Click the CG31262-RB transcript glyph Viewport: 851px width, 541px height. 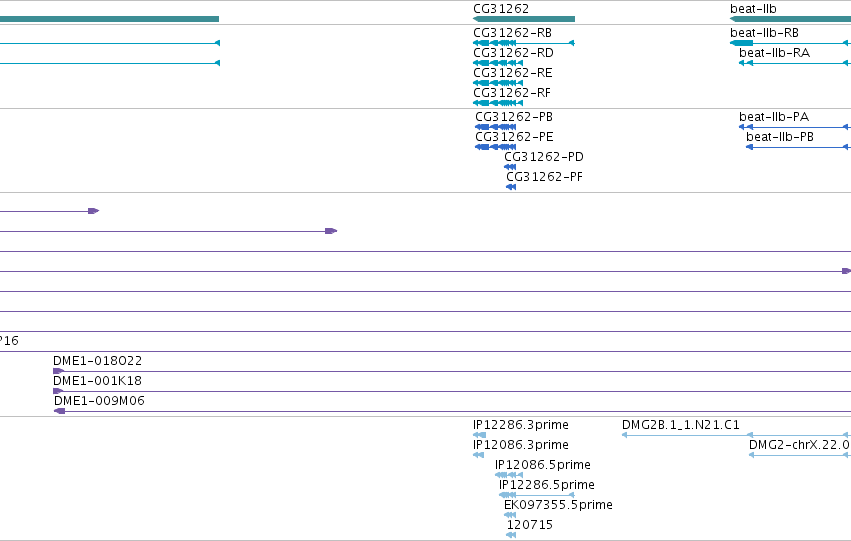coord(524,43)
